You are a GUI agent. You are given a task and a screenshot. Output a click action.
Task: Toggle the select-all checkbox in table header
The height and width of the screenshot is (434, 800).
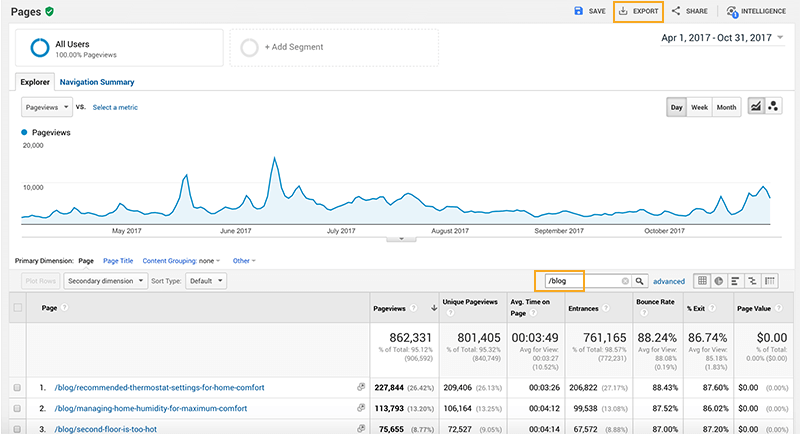(18, 308)
